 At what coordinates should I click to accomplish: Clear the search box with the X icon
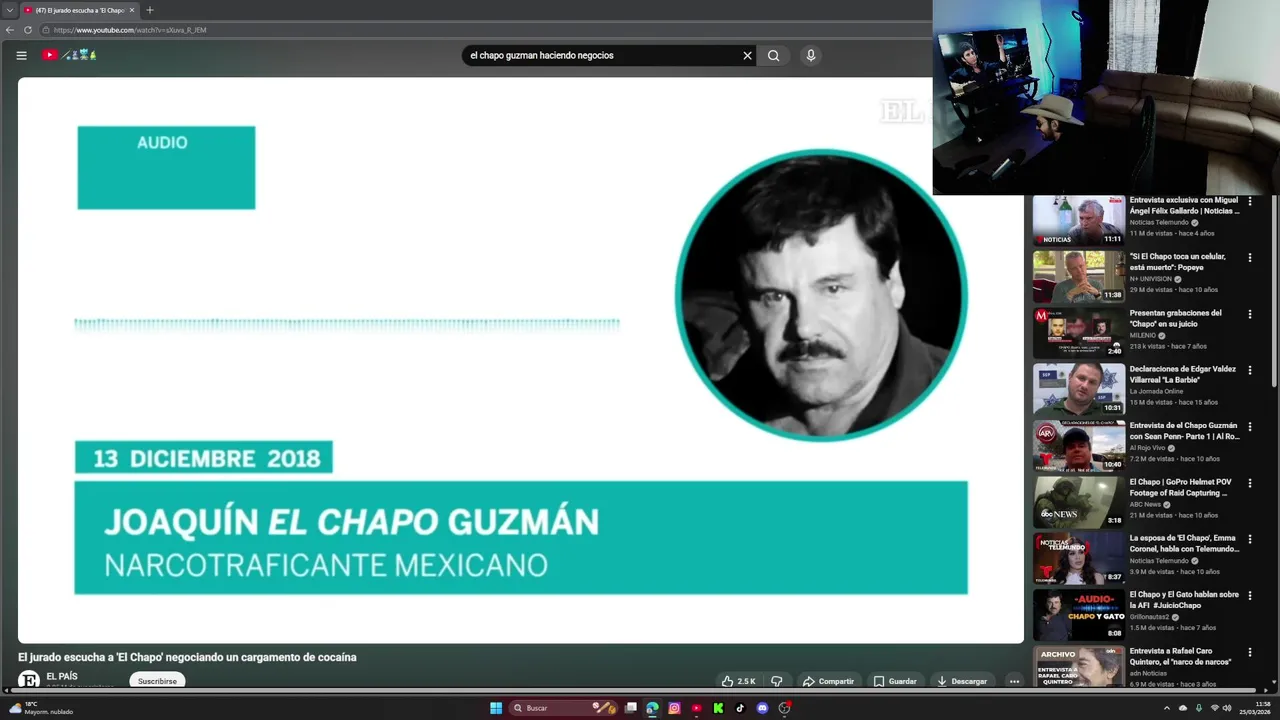tap(747, 55)
